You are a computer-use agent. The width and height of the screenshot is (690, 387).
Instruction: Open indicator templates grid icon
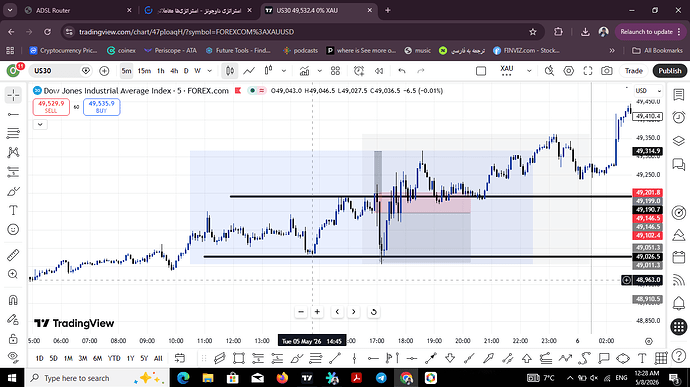(x=335, y=71)
